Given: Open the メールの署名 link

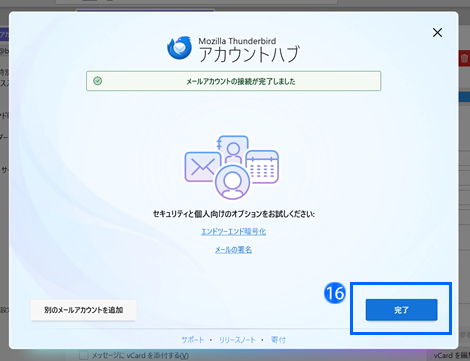Looking at the screenshot, I should (x=233, y=250).
